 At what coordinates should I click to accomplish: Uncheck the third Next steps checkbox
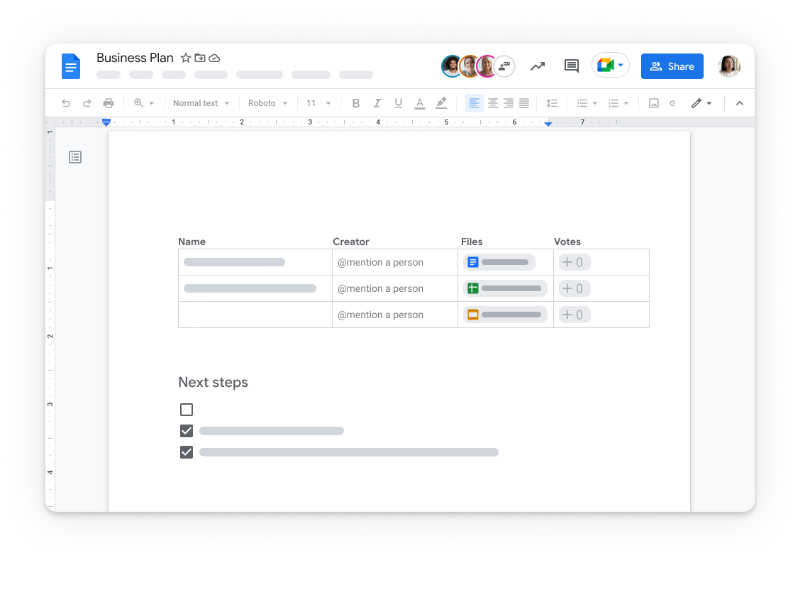186,452
